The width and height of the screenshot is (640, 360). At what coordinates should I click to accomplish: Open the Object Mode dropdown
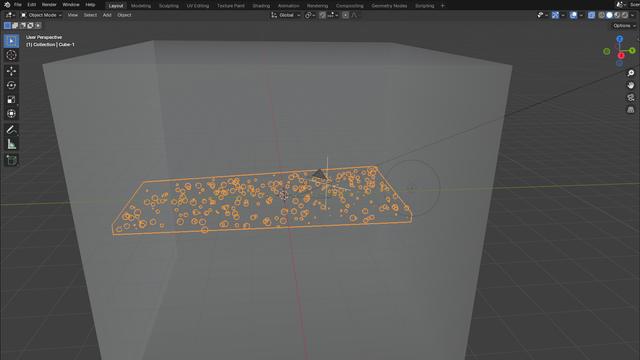click(41, 15)
